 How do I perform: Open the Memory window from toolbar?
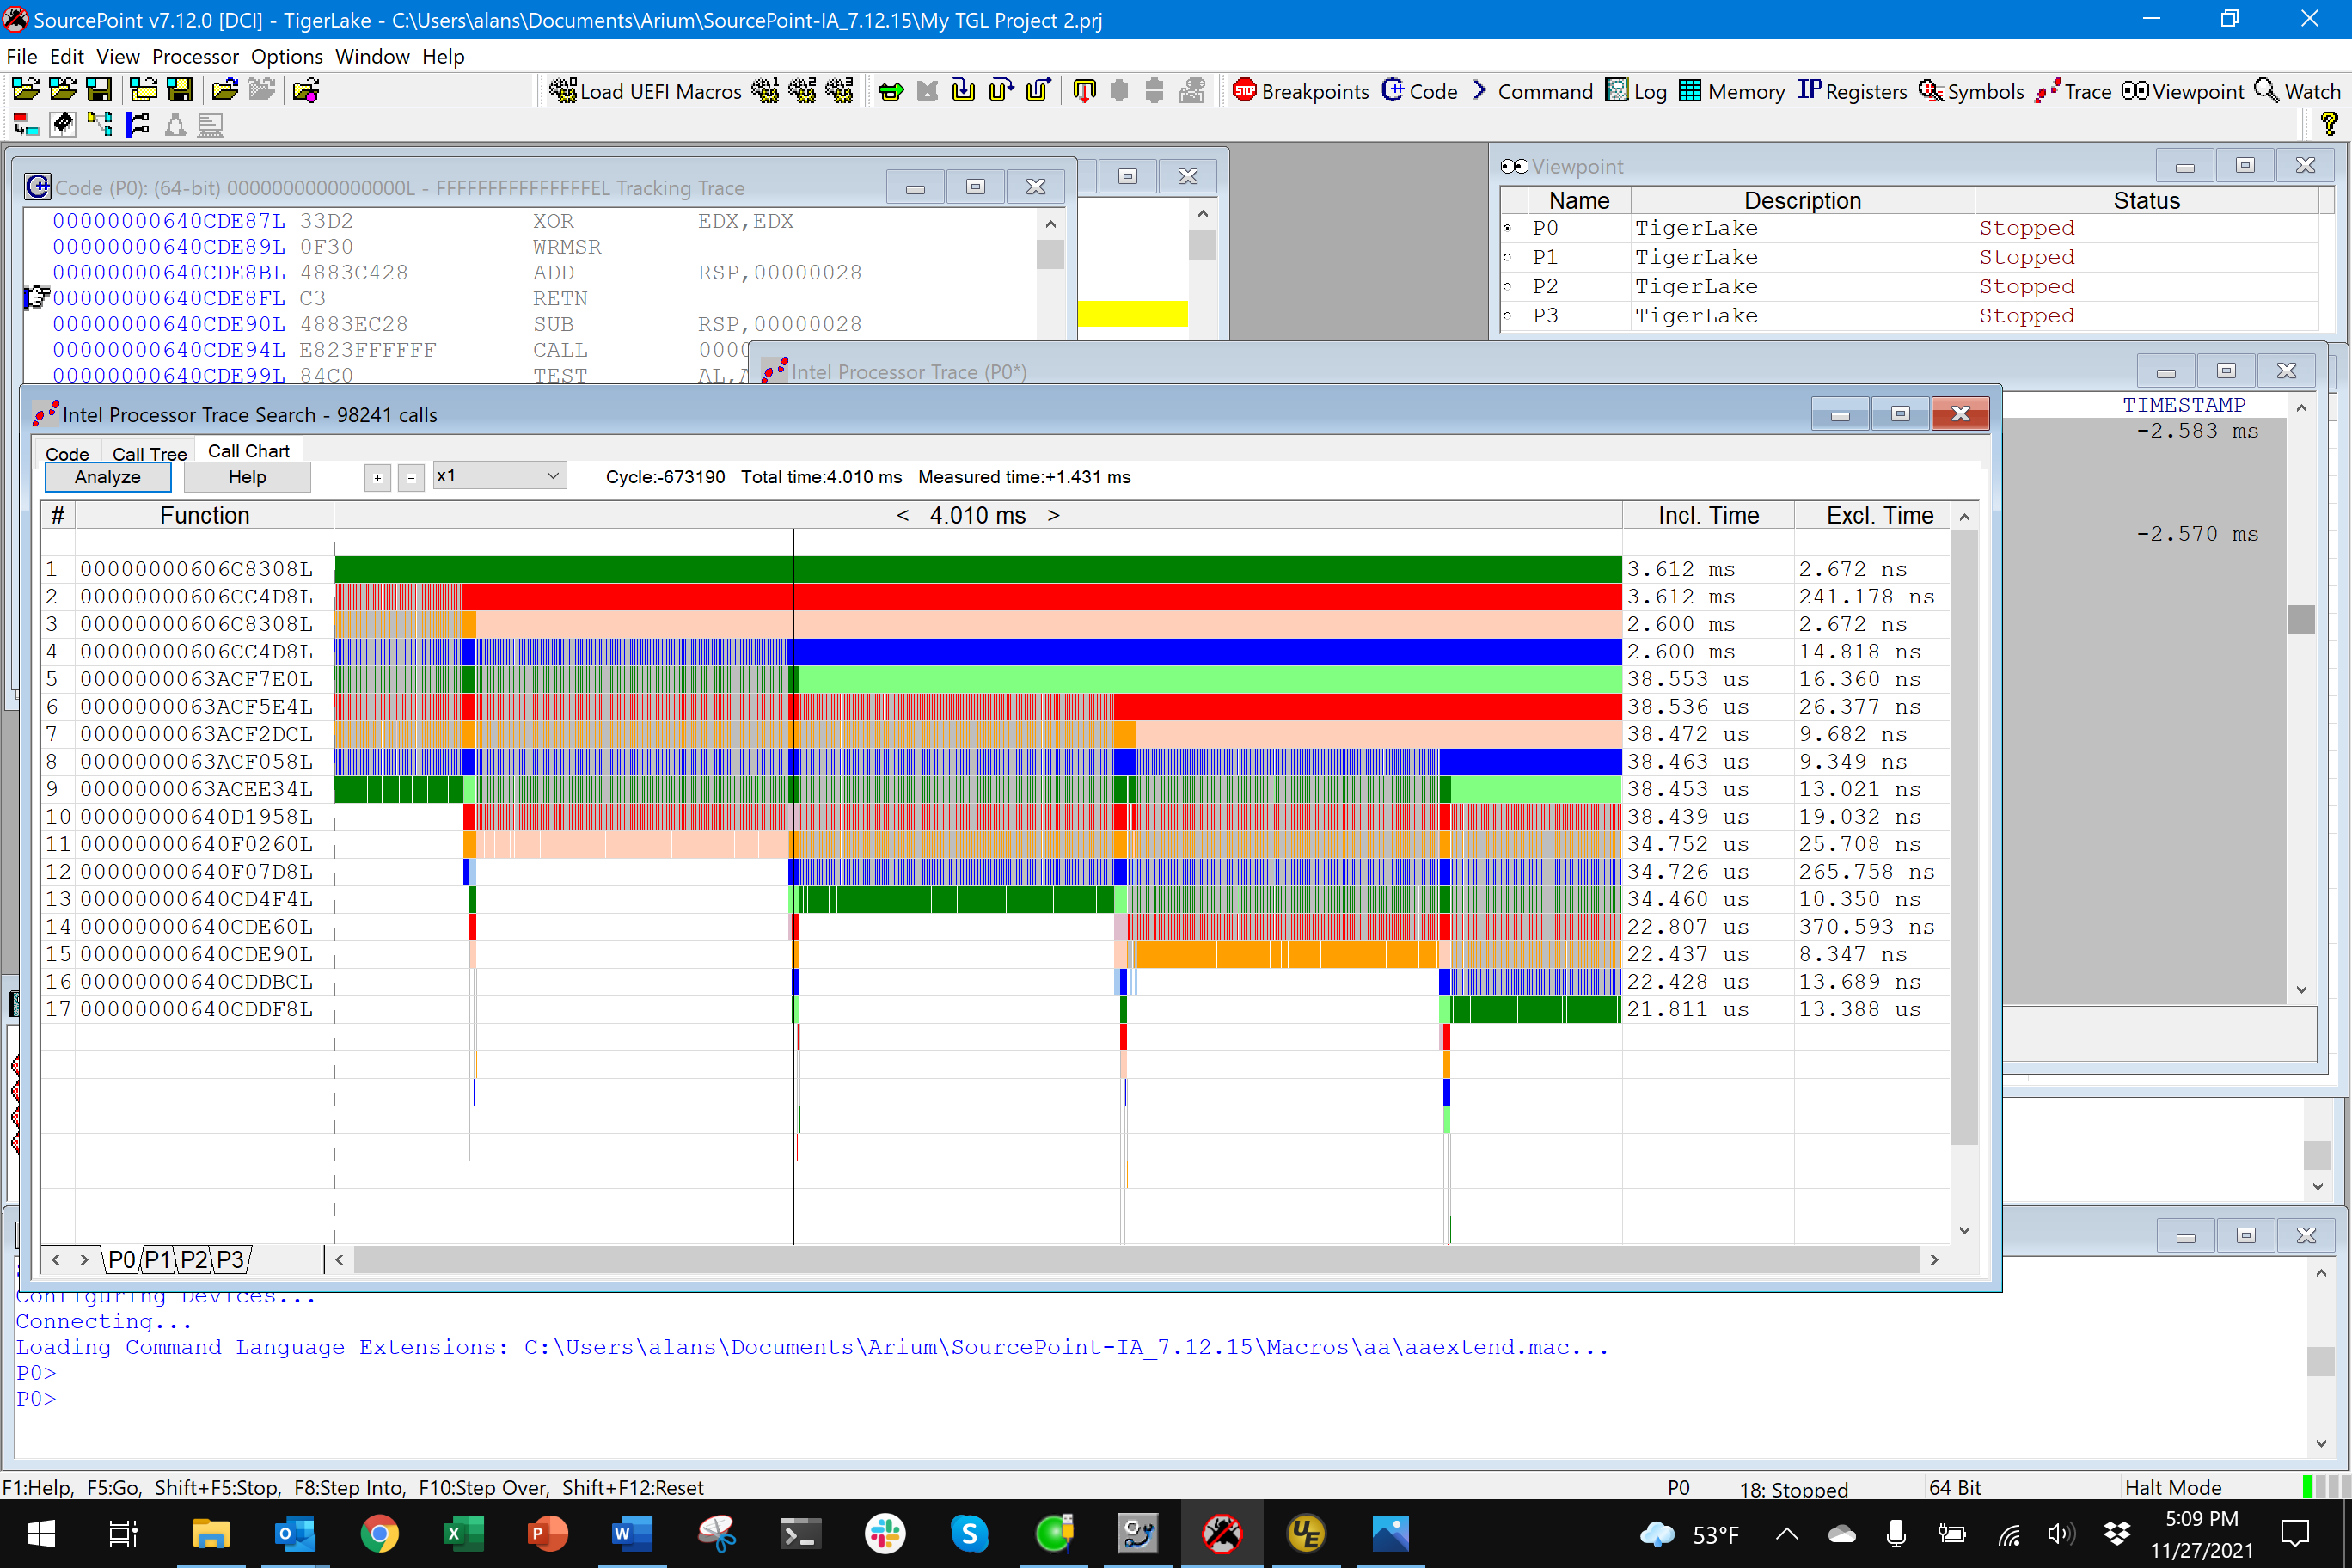[1732, 91]
